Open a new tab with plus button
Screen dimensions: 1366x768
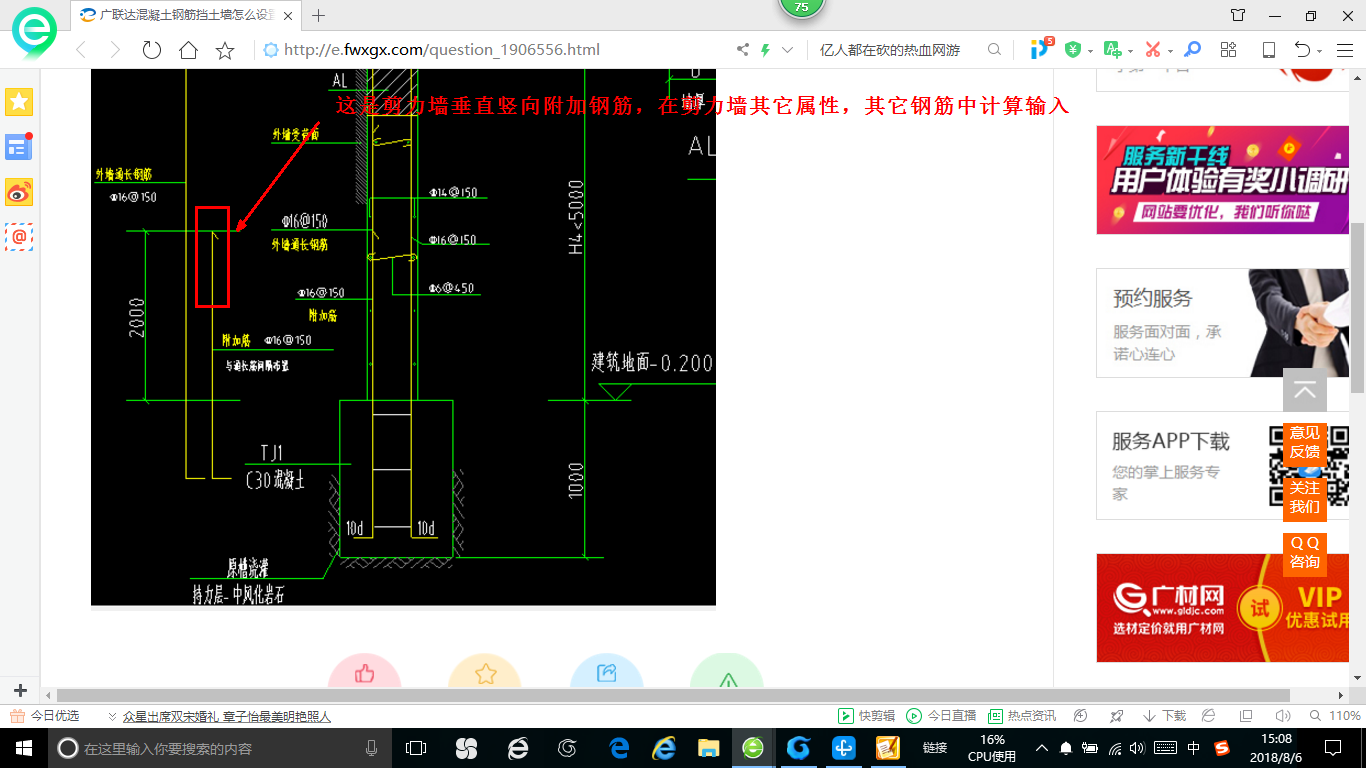tap(319, 15)
